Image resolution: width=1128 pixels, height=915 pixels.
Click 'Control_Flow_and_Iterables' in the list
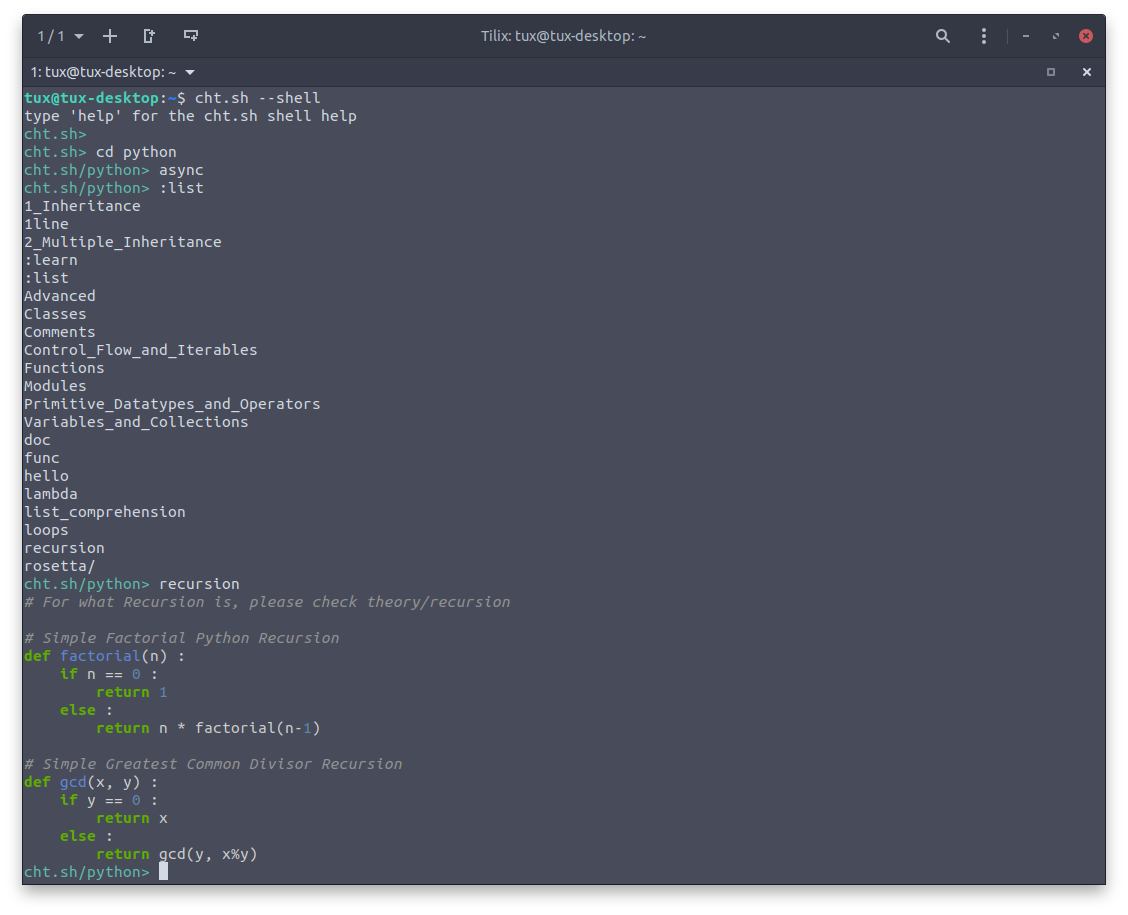pyautogui.click(x=140, y=350)
